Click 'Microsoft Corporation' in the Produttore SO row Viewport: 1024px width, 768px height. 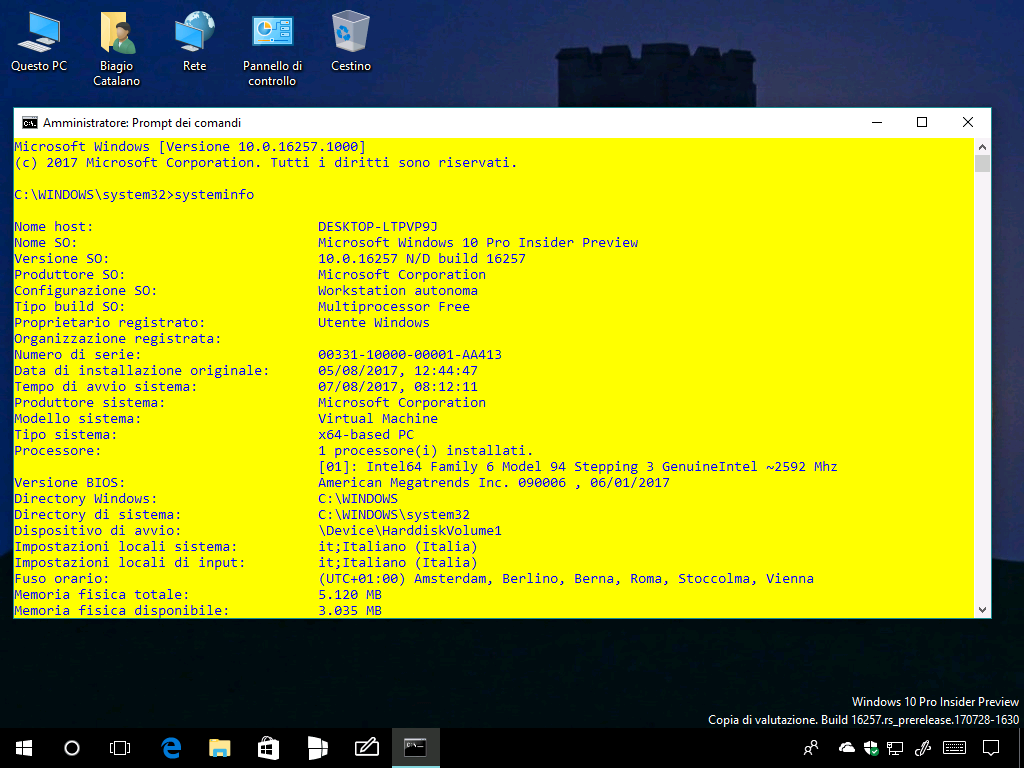point(402,274)
